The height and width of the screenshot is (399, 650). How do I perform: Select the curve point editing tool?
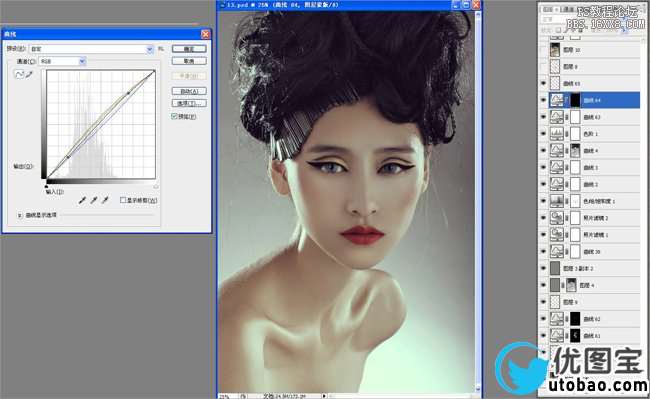point(19,75)
